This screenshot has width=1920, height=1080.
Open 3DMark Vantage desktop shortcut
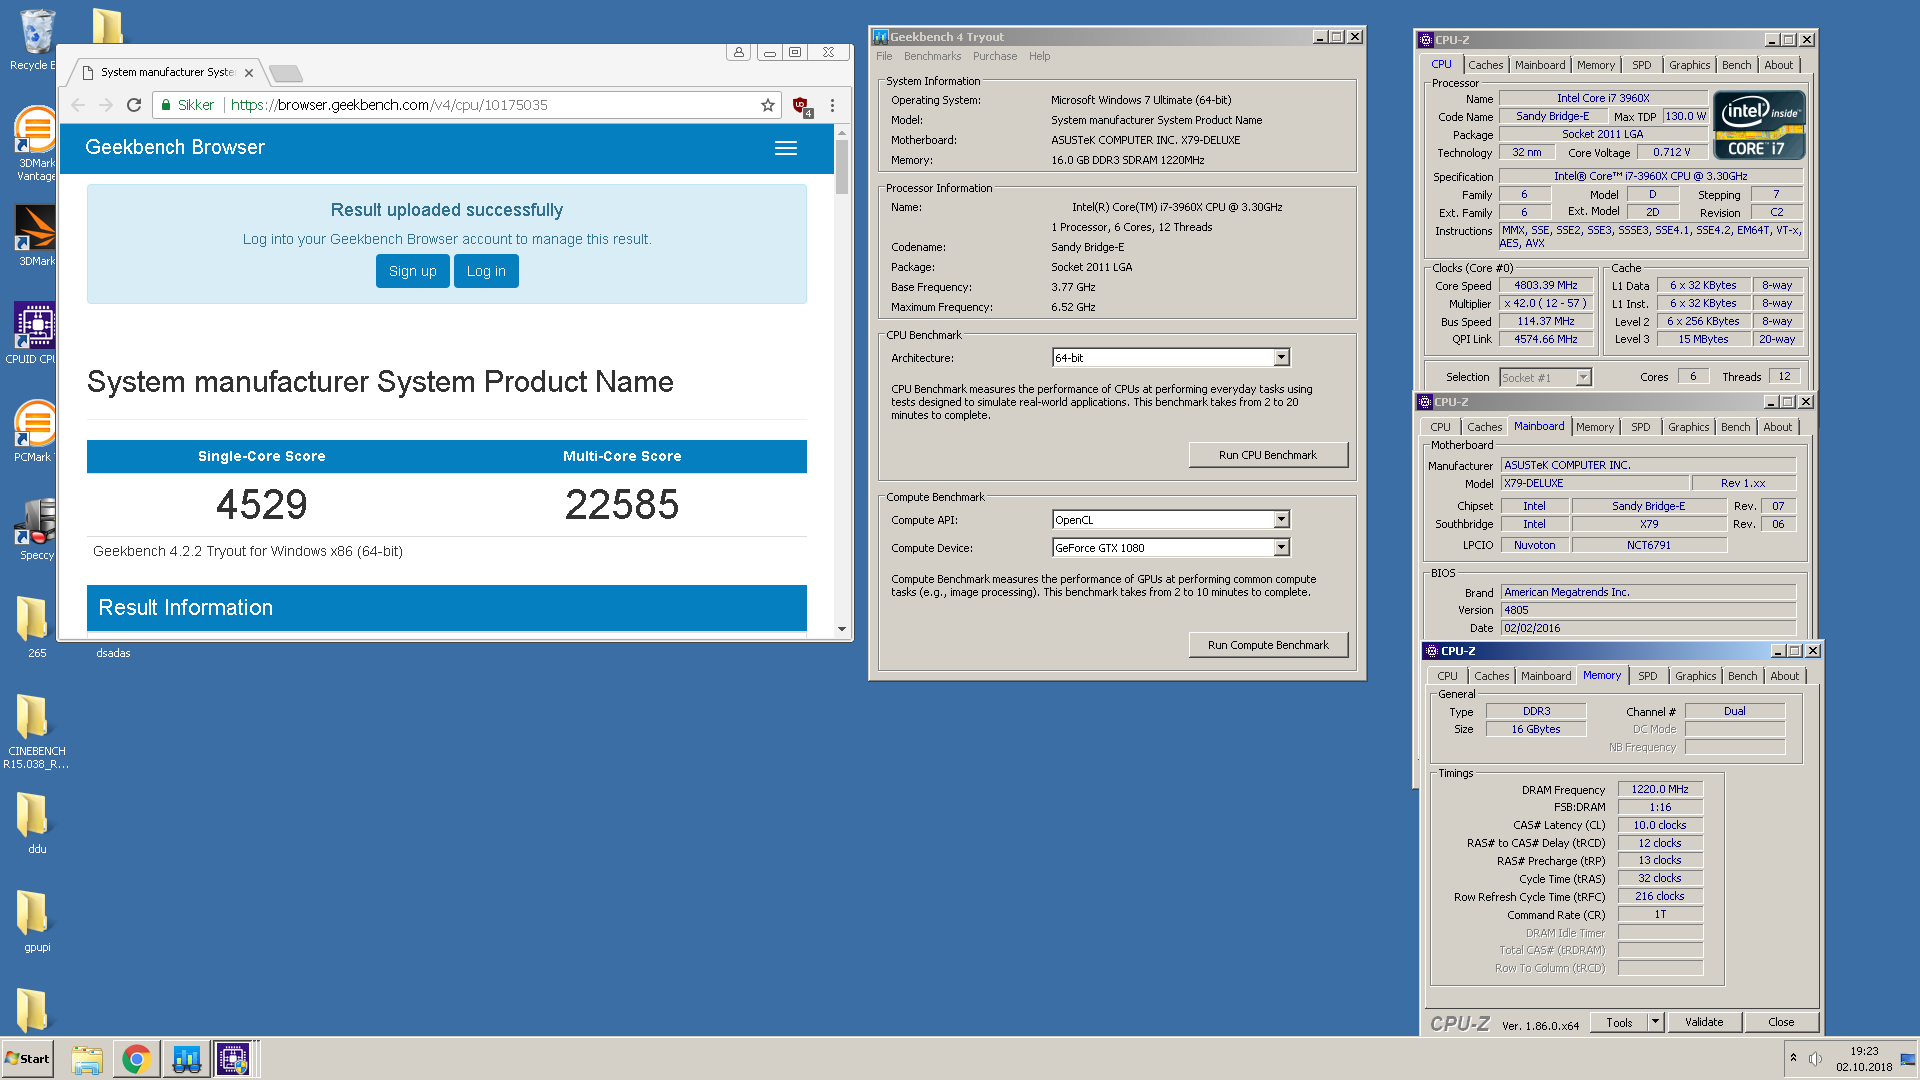tap(36, 143)
